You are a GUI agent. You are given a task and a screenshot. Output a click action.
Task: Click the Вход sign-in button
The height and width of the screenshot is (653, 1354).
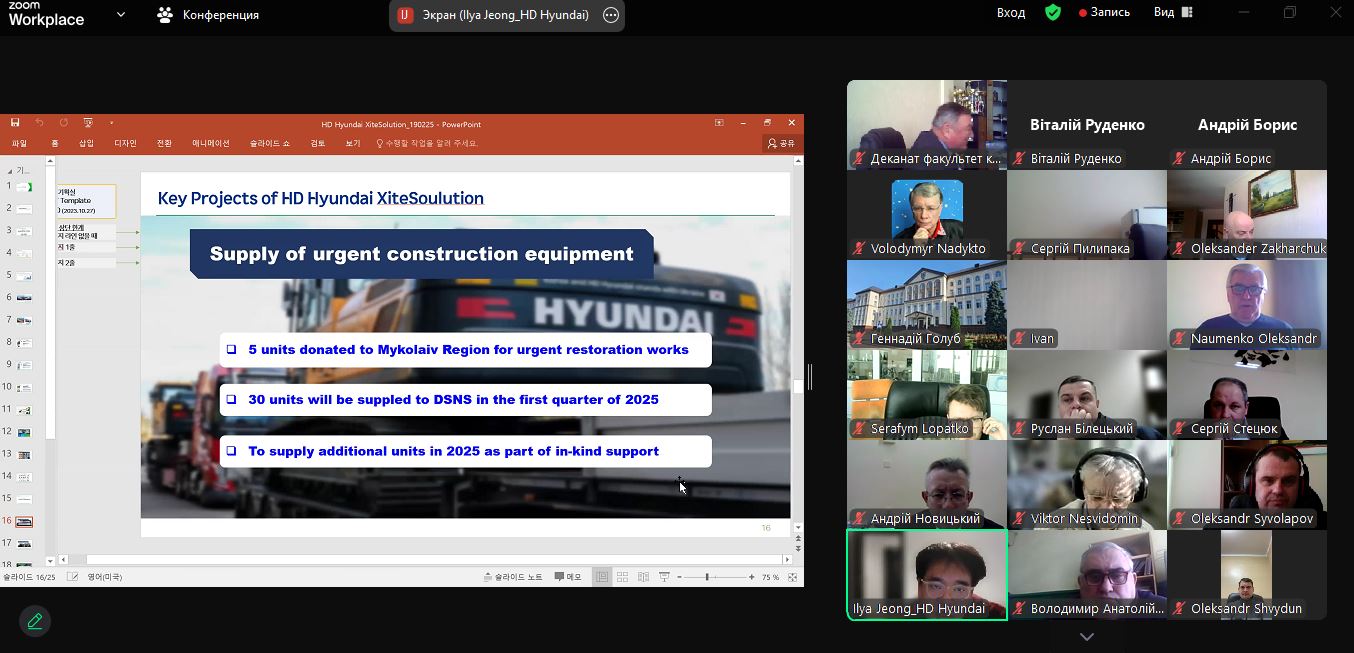[x=1011, y=12]
